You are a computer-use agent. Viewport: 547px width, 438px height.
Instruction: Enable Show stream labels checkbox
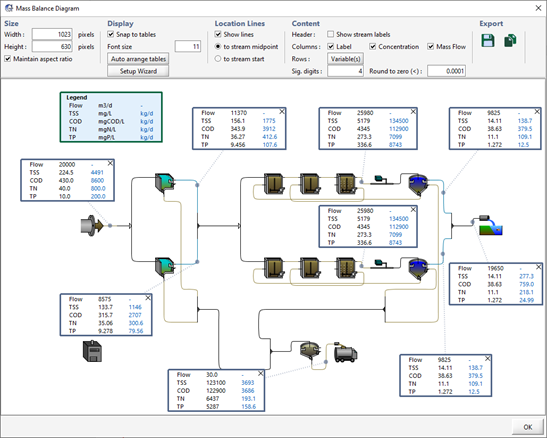tap(330, 34)
